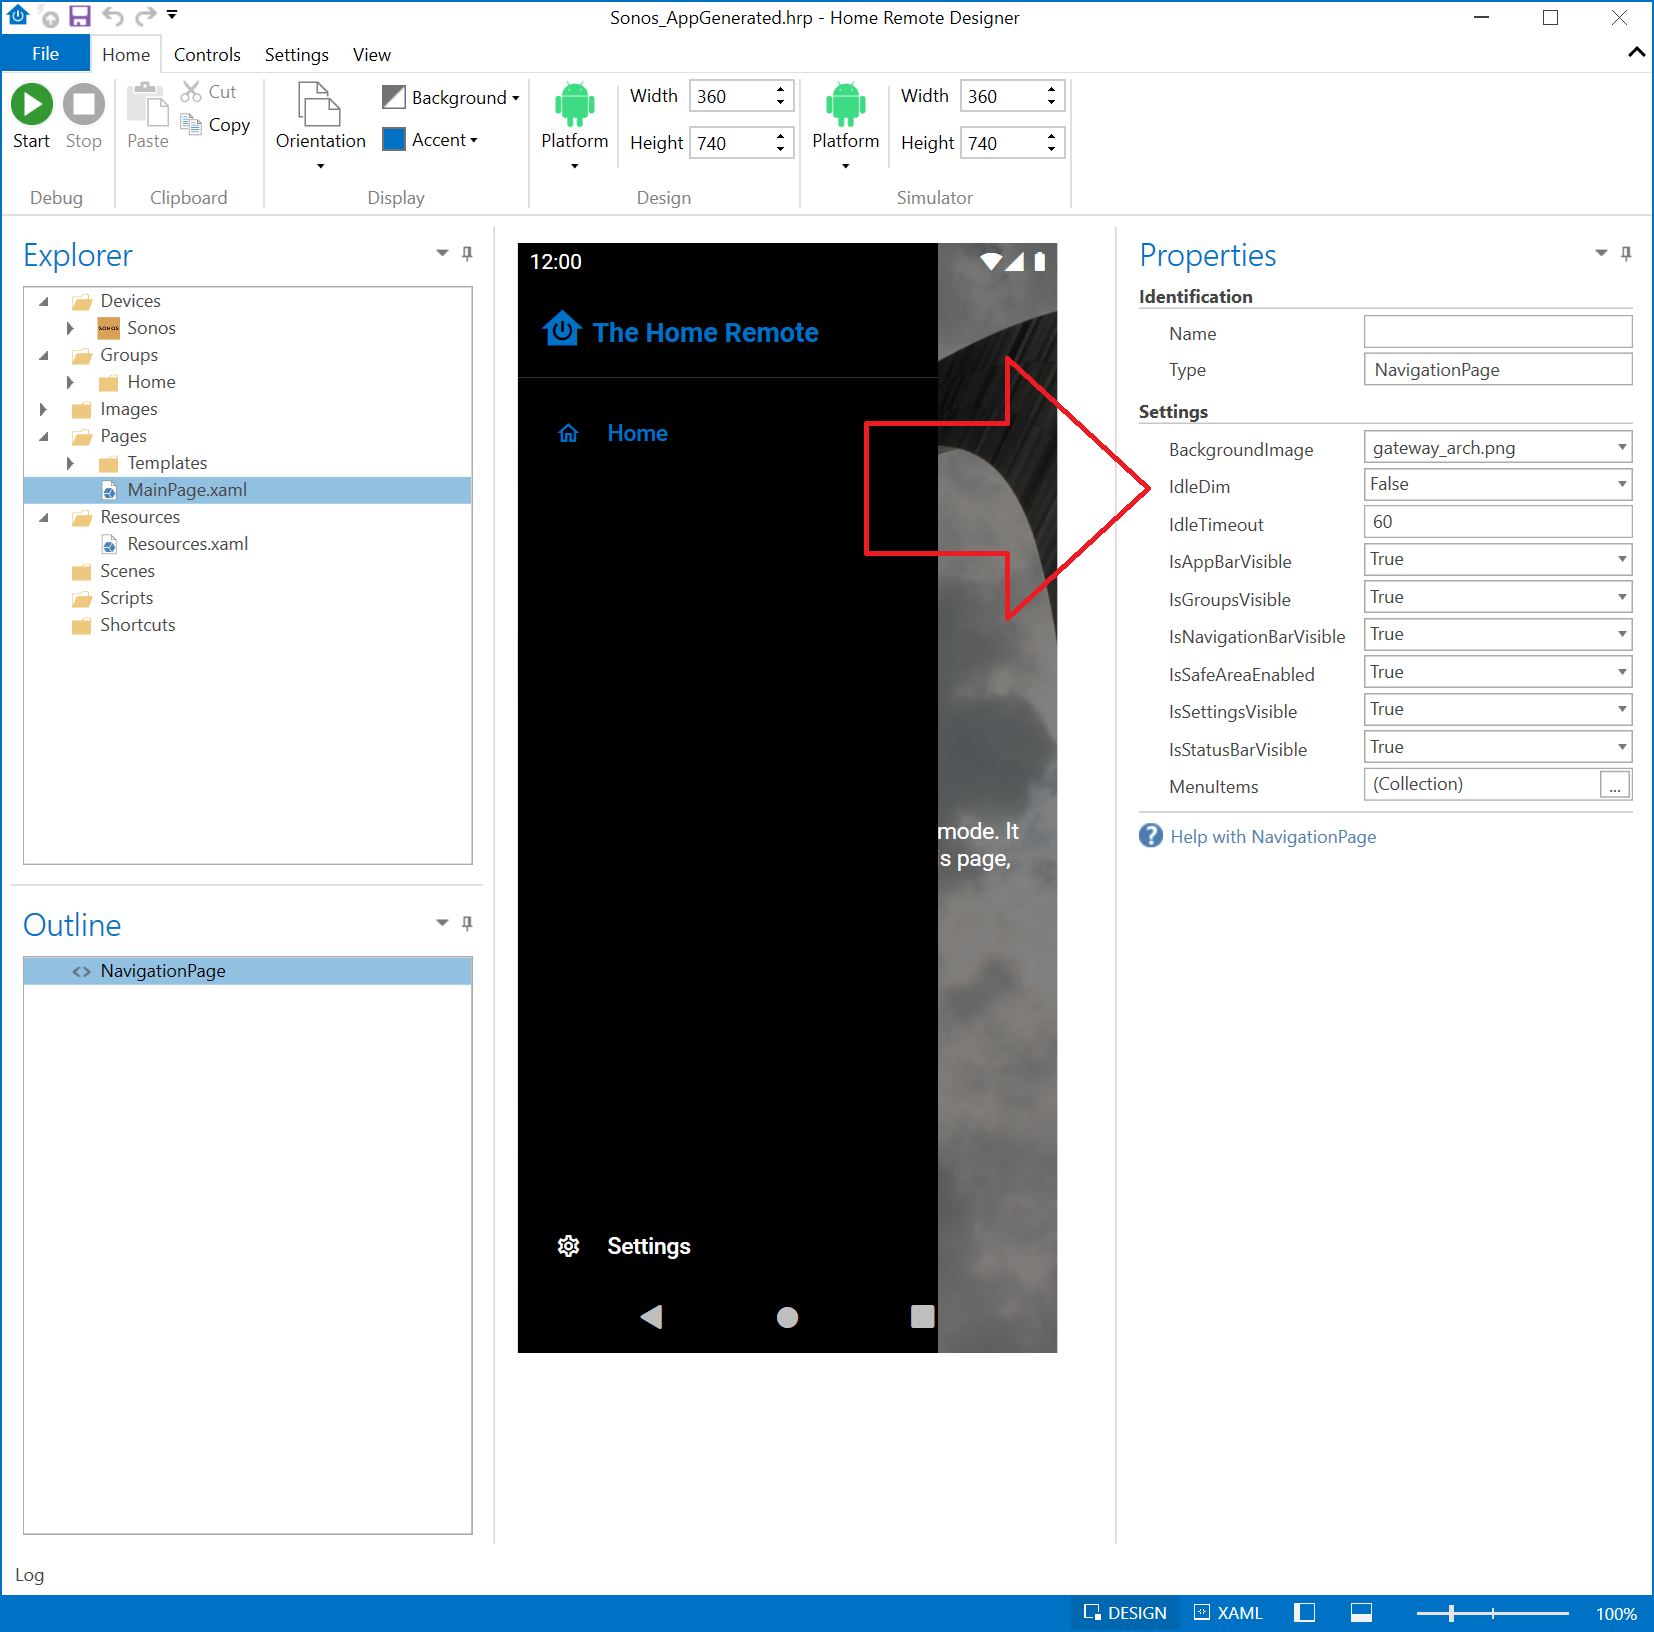
Task: Increase the Design Width value
Action: 780,89
